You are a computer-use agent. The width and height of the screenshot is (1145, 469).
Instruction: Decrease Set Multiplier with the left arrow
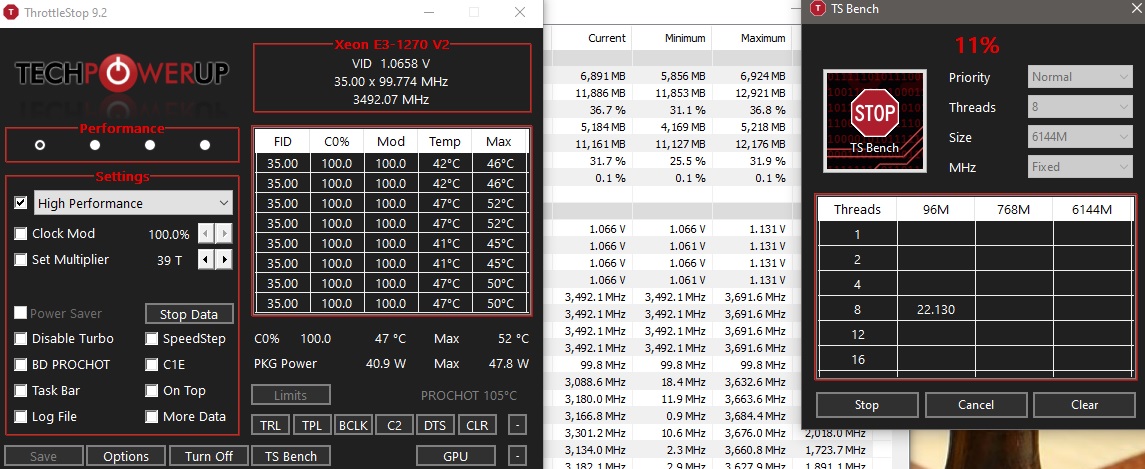click(207, 259)
